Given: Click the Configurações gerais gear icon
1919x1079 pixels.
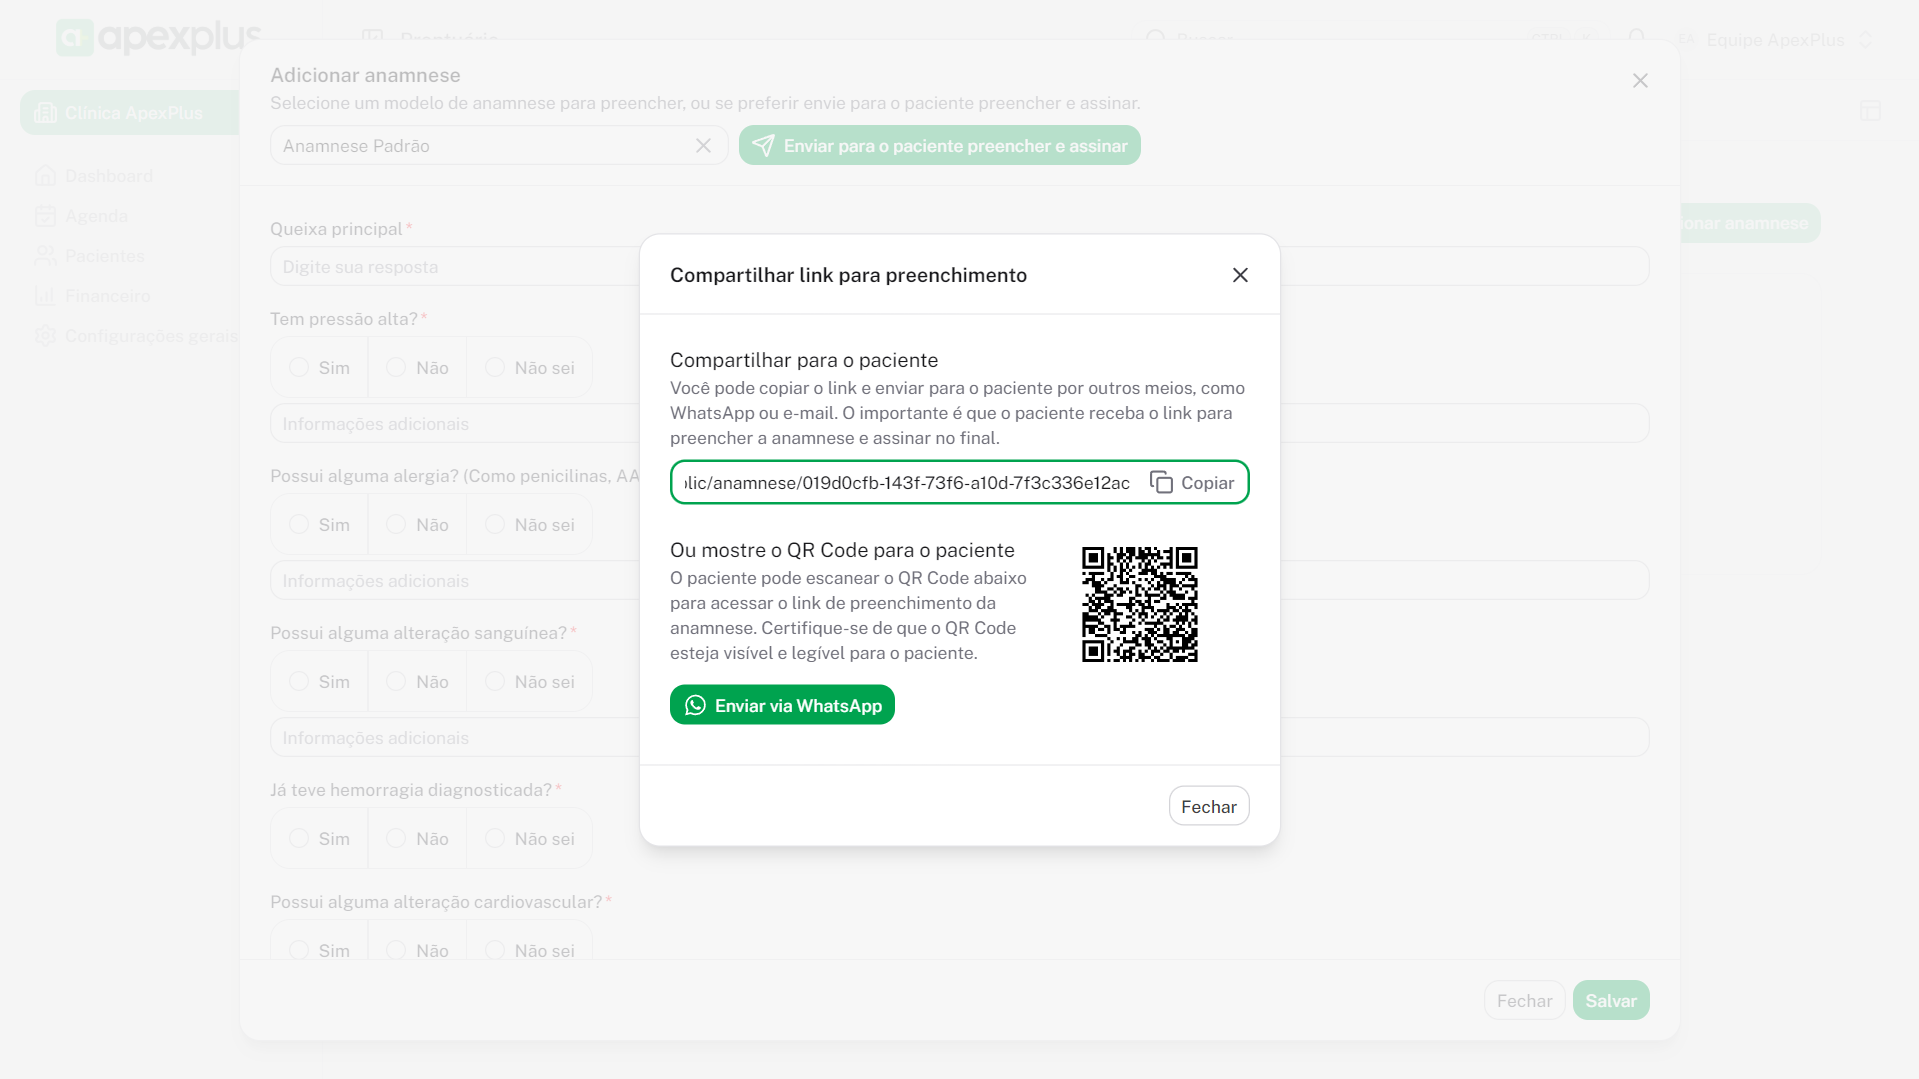Looking at the screenshot, I should (x=45, y=336).
